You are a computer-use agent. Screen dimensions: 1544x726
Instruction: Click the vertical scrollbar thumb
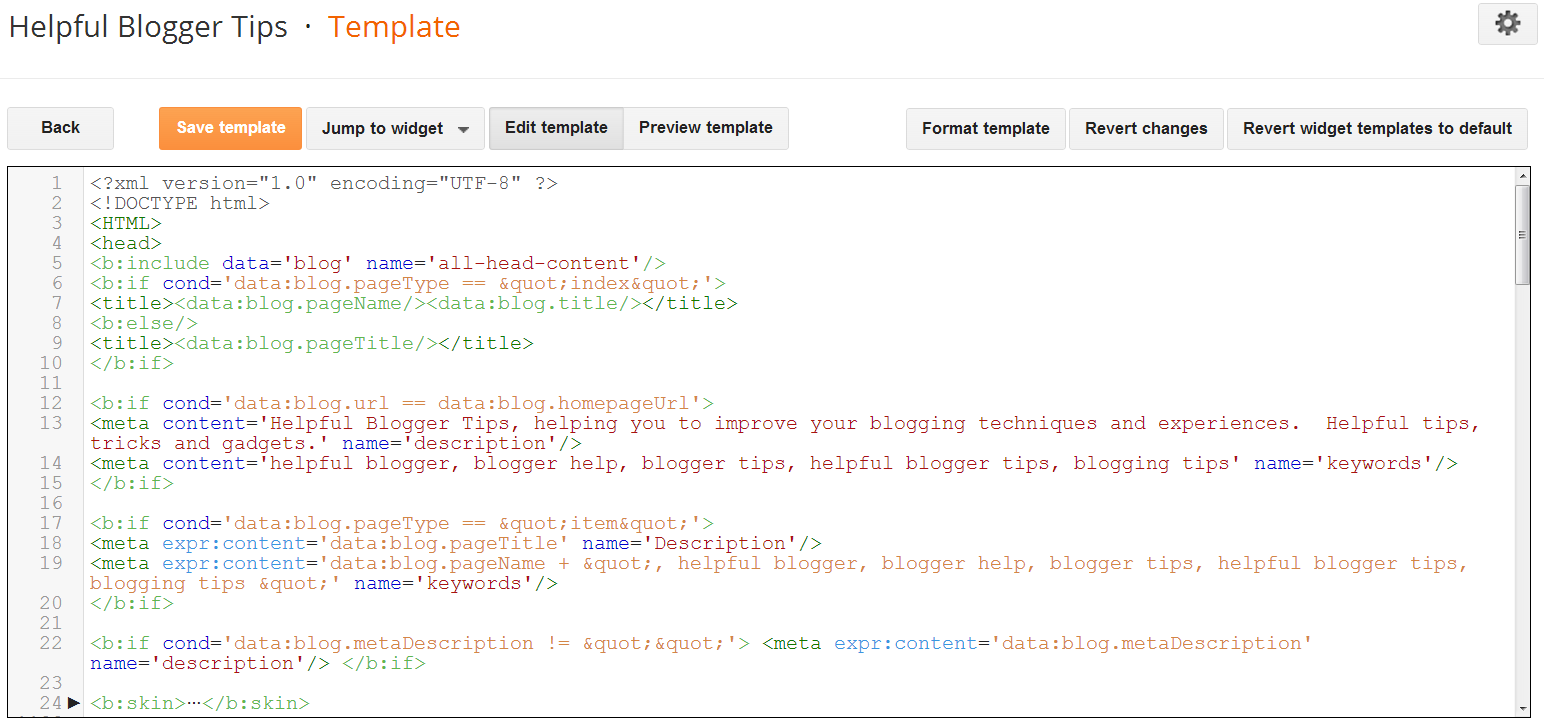[1522, 235]
